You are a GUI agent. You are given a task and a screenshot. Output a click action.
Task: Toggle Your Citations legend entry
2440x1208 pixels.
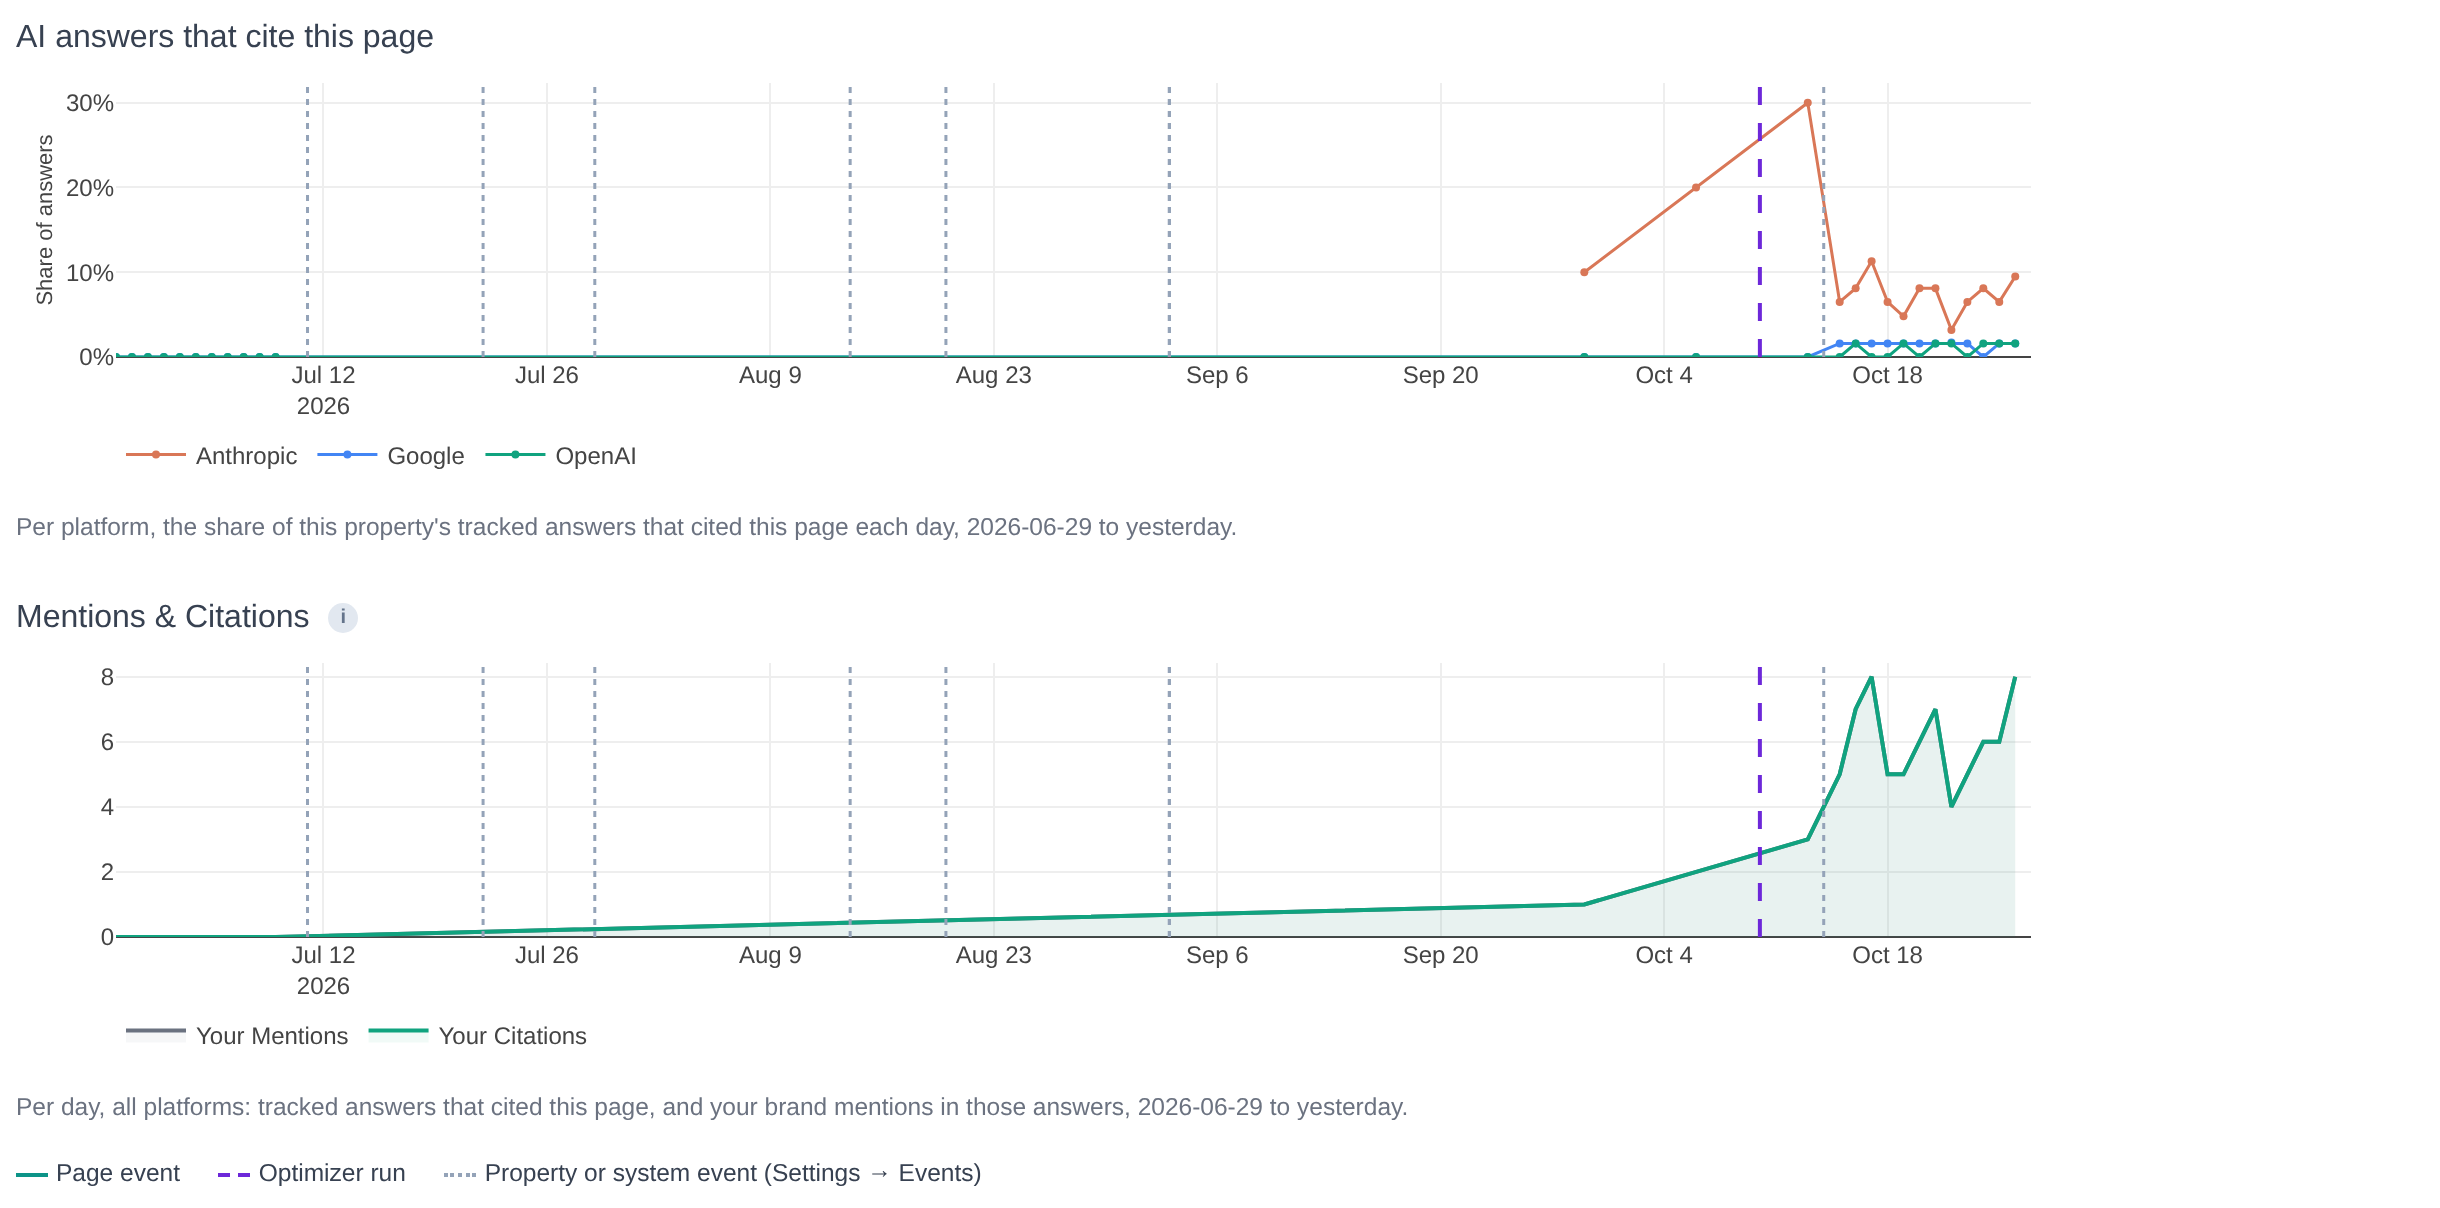pyautogui.click(x=478, y=1036)
